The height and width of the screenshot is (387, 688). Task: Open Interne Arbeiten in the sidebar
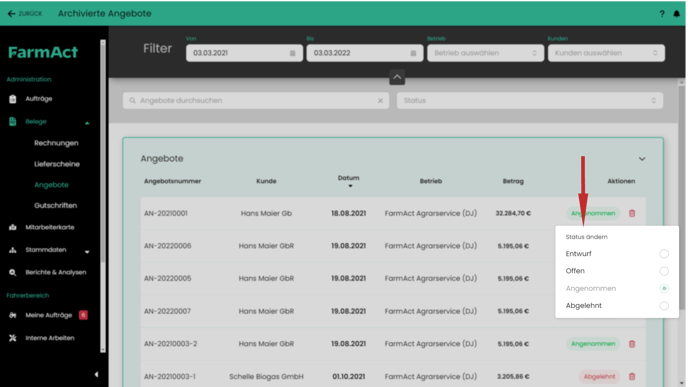[50, 338]
